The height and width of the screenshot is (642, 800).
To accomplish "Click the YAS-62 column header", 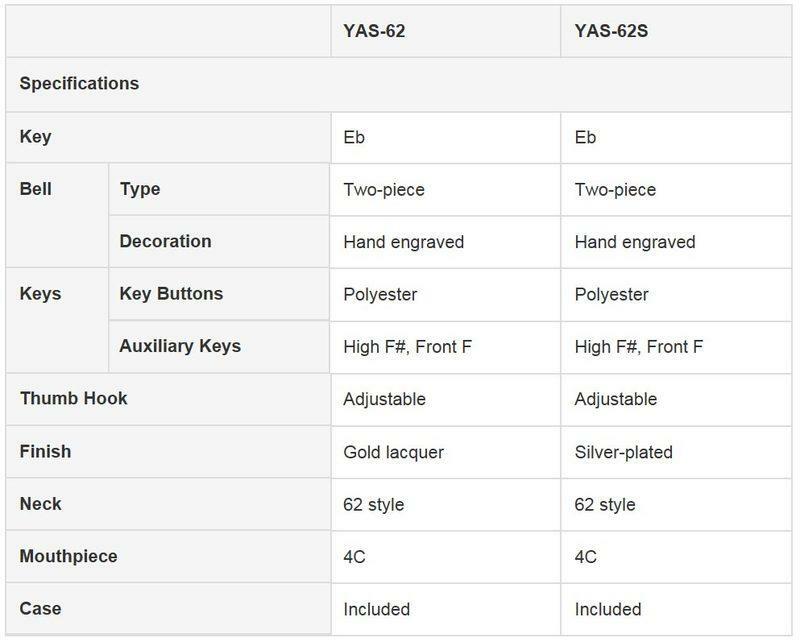I will 374,31.
